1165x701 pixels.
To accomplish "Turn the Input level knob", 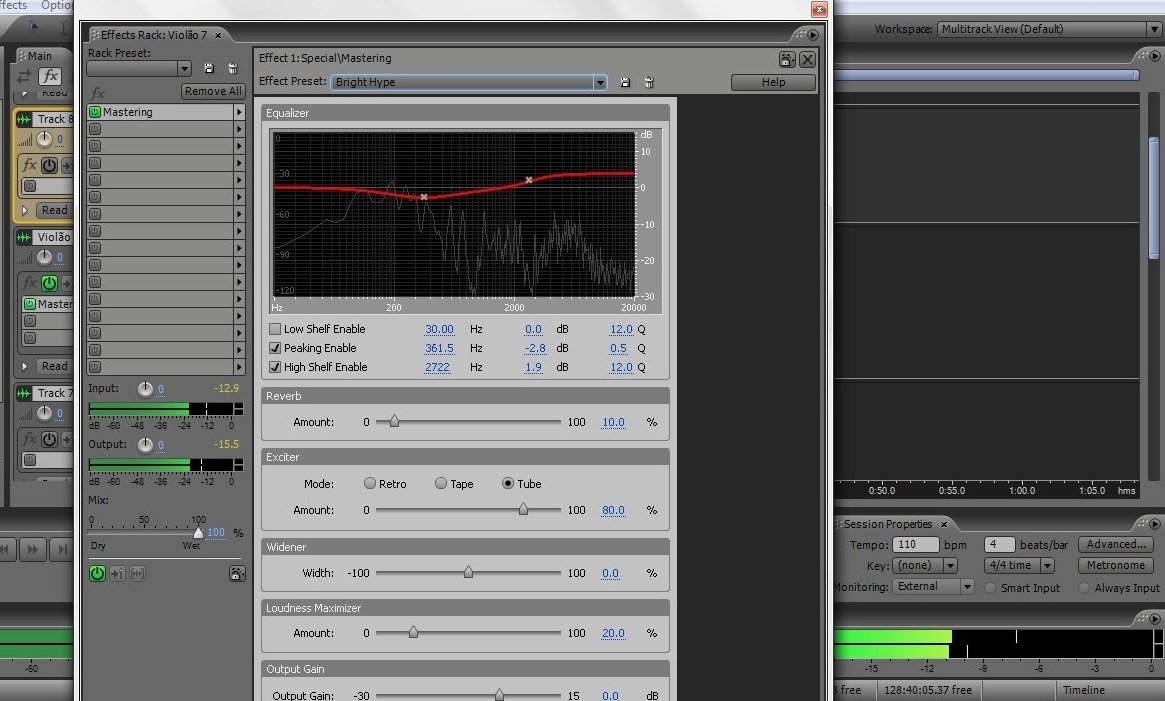I will [x=145, y=389].
